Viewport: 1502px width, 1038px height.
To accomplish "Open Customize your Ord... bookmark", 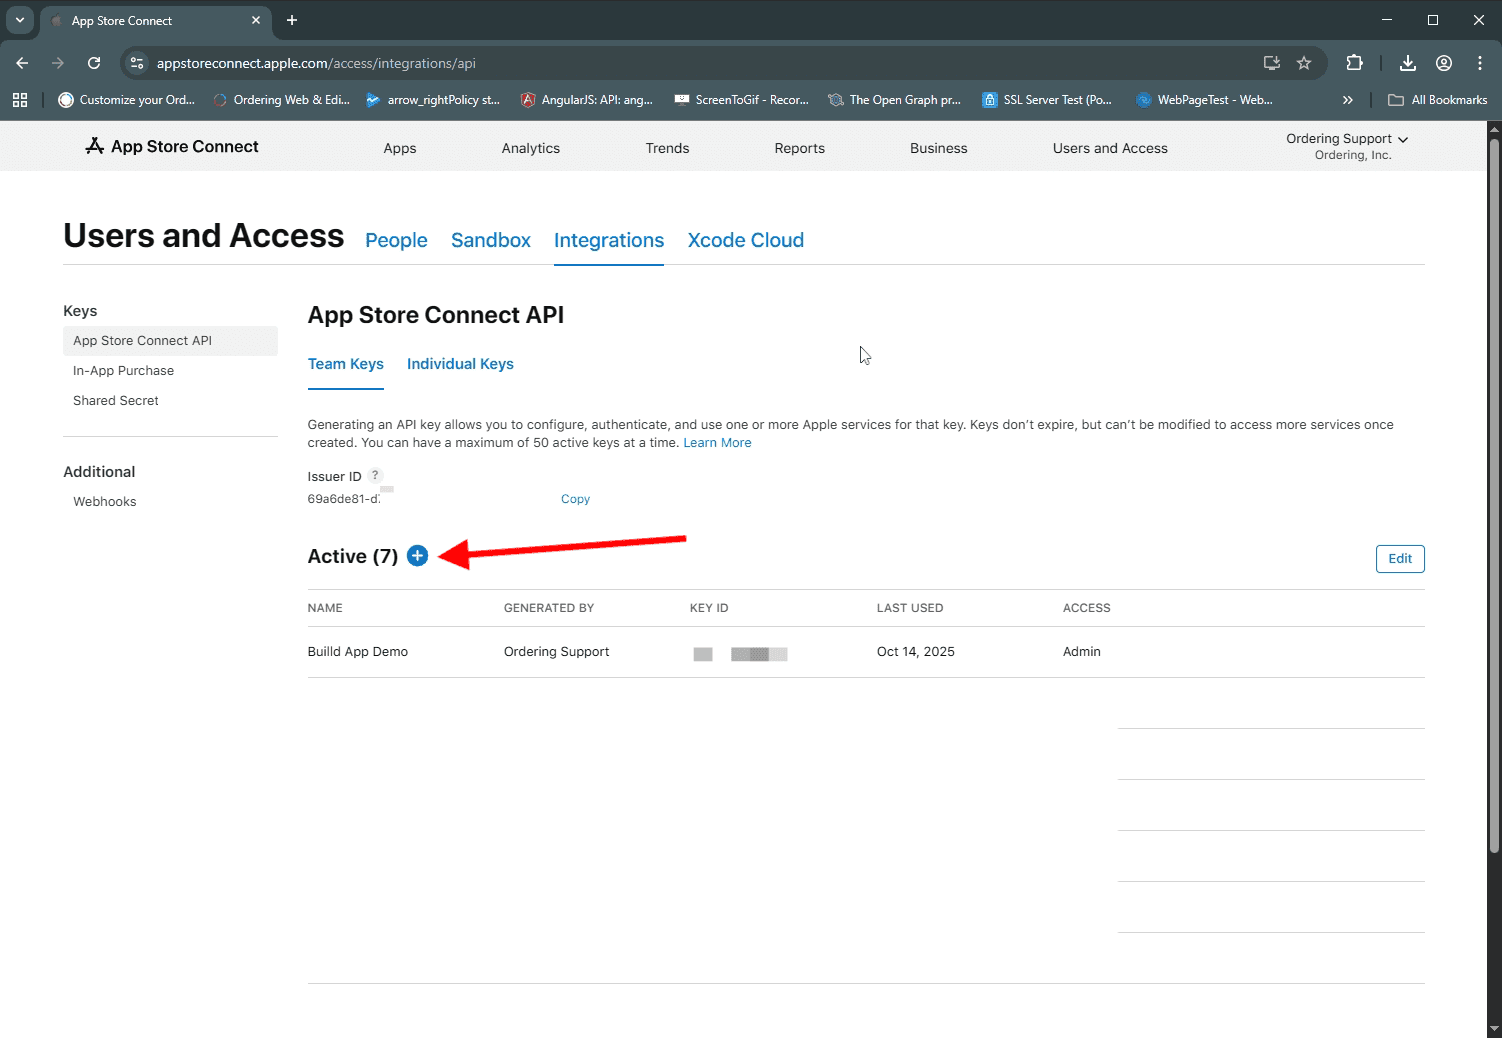I will click(x=127, y=100).
